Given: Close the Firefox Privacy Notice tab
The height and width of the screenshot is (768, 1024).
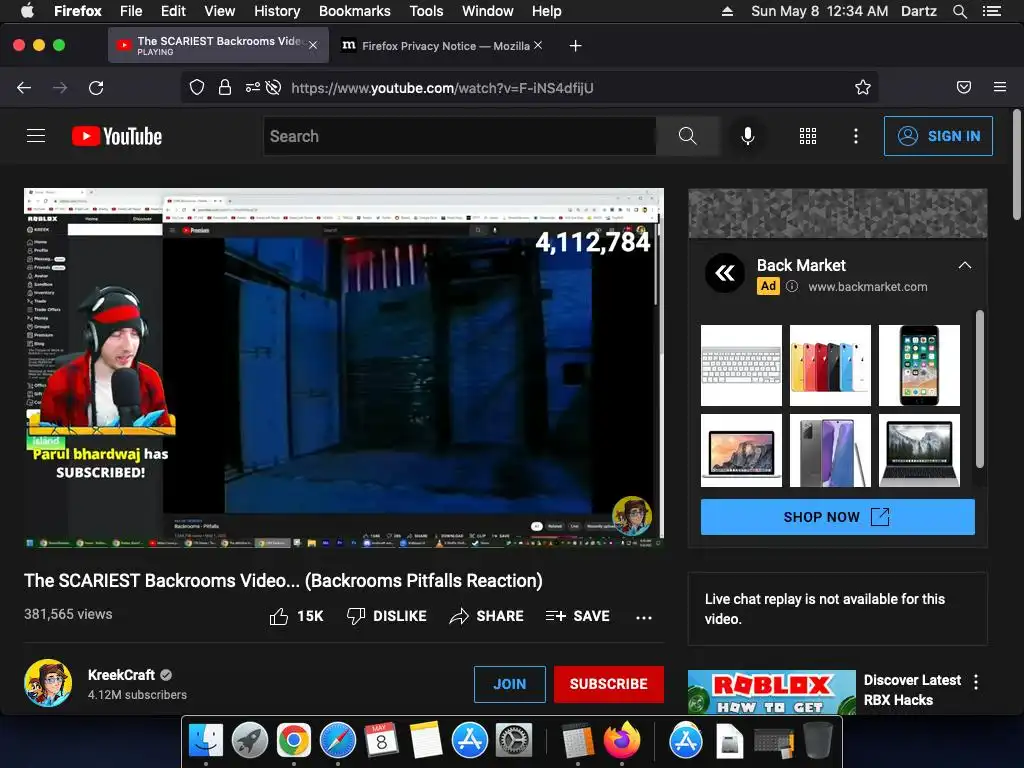Looking at the screenshot, I should 537,45.
